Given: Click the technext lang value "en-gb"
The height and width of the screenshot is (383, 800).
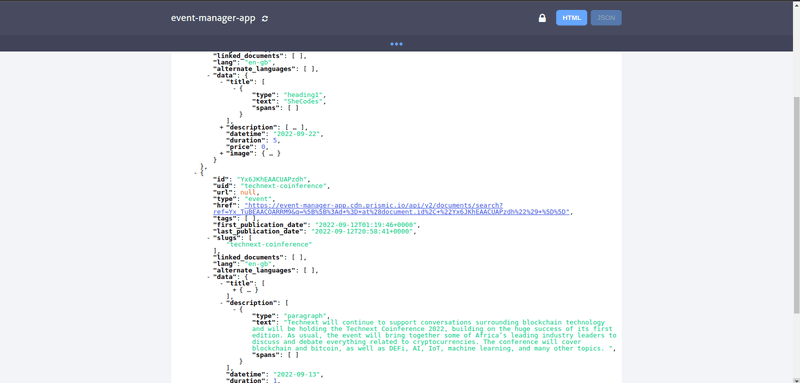Looking at the screenshot, I should (259, 264).
